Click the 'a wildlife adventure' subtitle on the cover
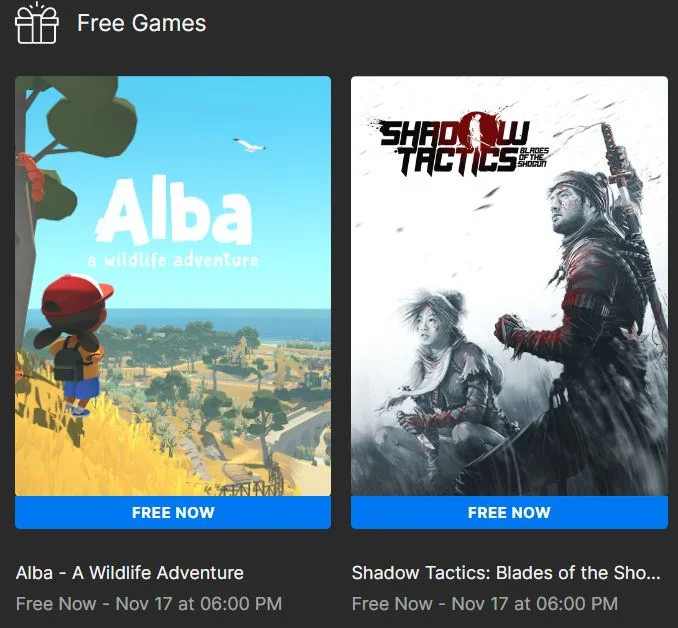The height and width of the screenshot is (628, 678). coord(173,260)
